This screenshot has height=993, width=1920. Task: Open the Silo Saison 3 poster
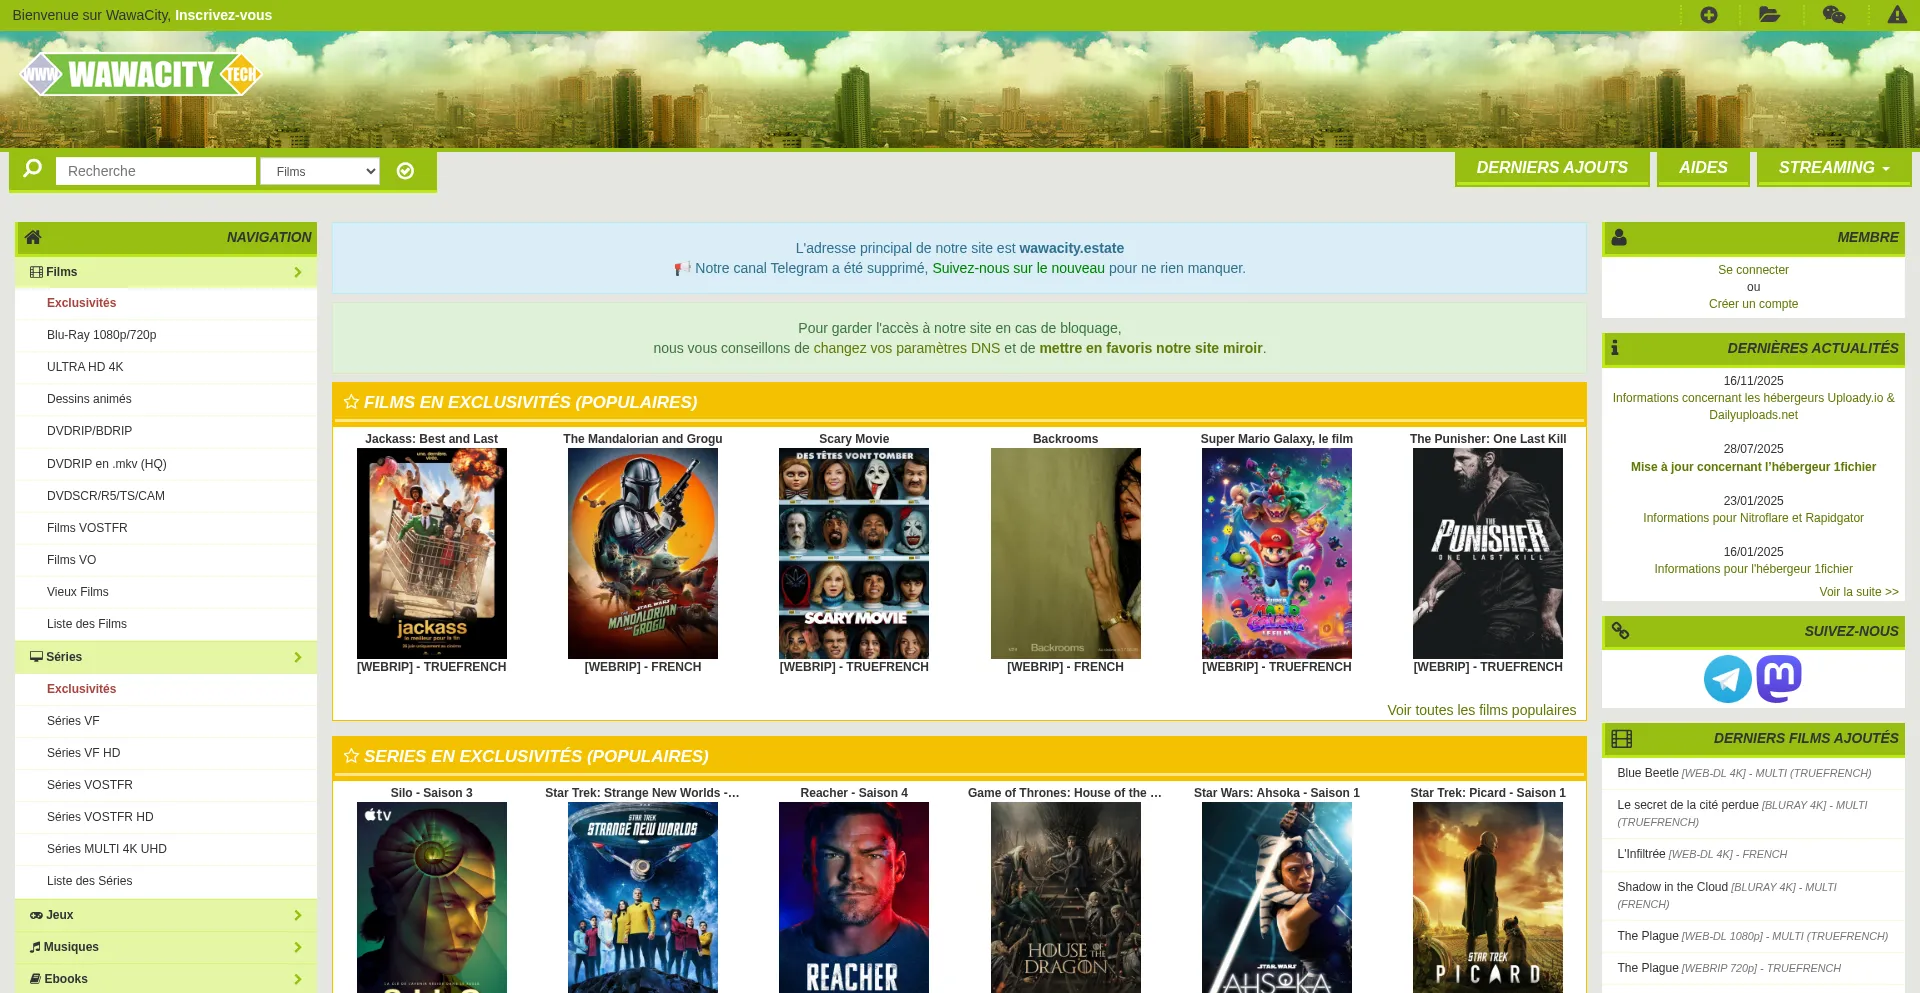432,897
